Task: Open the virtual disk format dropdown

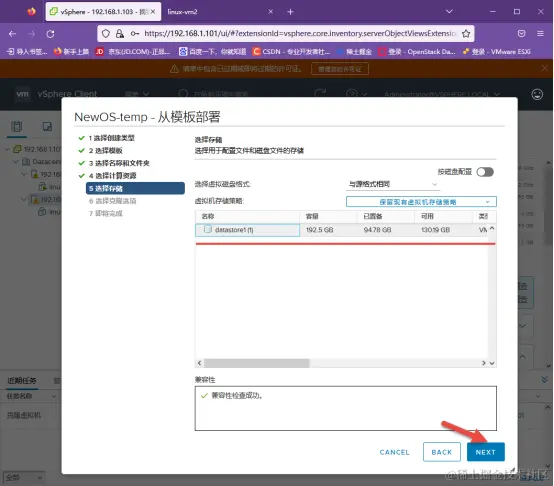Action: pos(393,184)
